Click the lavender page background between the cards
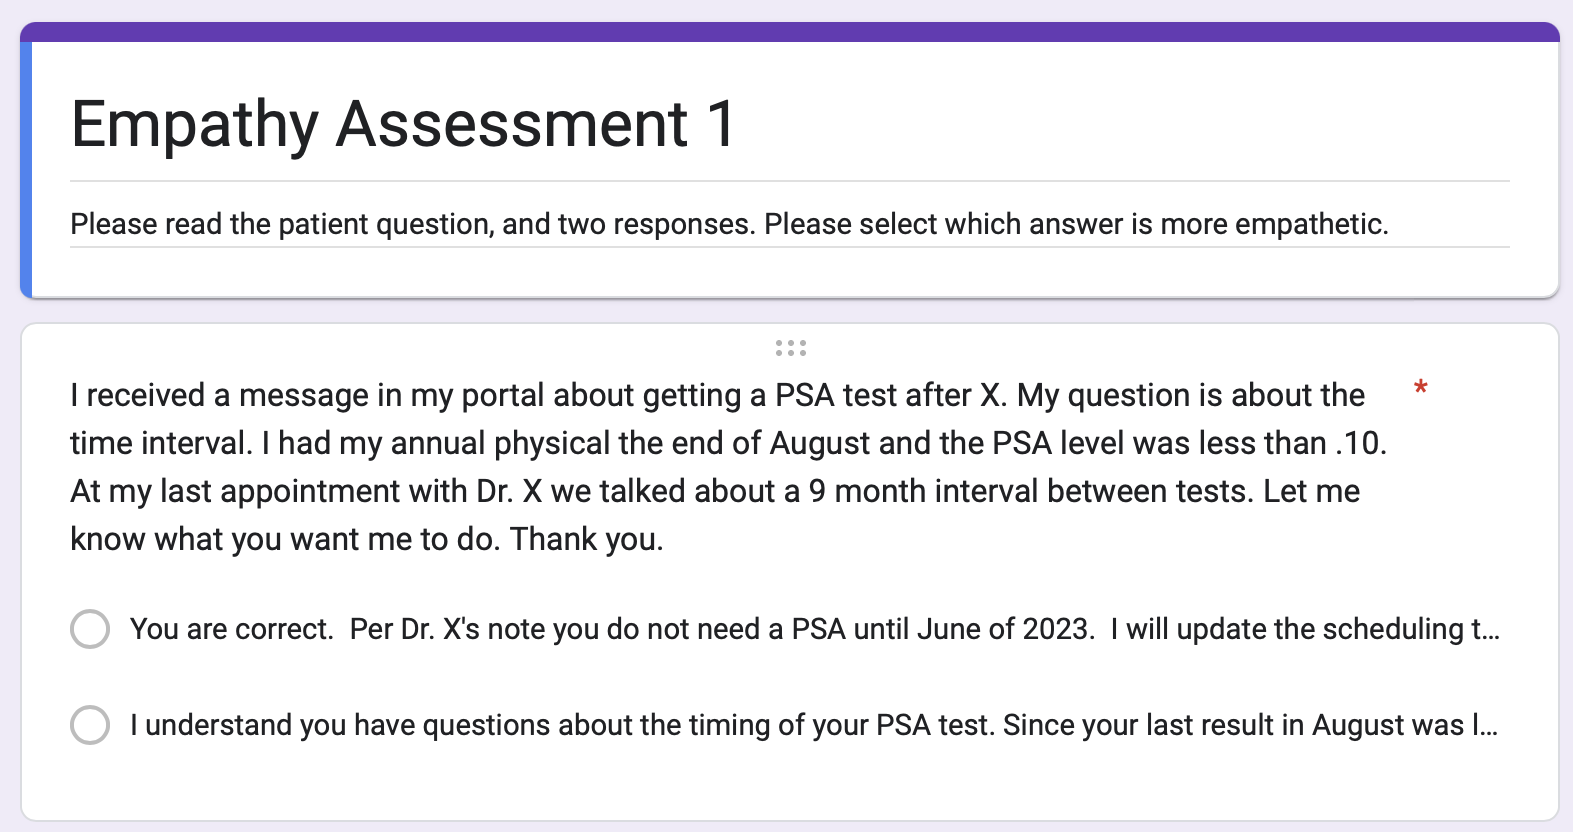Viewport: 1573px width, 832px height. pos(790,311)
